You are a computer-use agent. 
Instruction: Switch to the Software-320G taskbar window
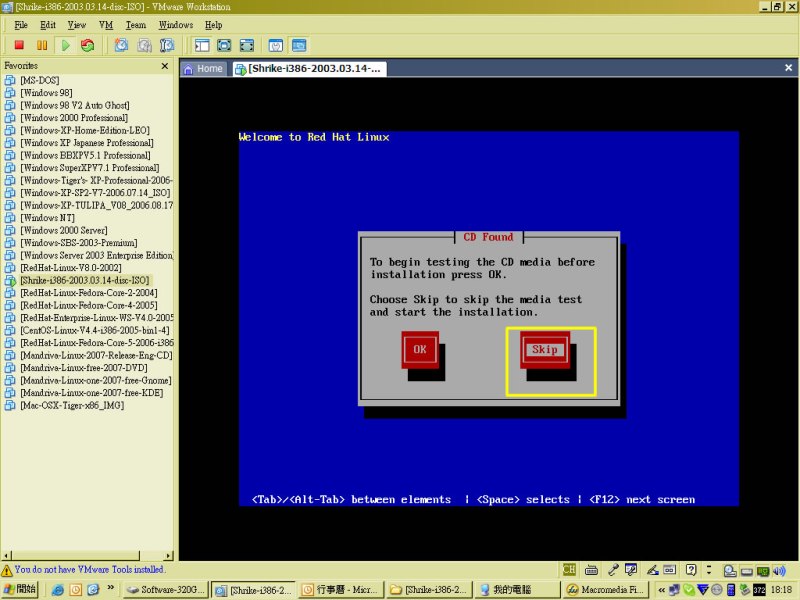coord(166,590)
